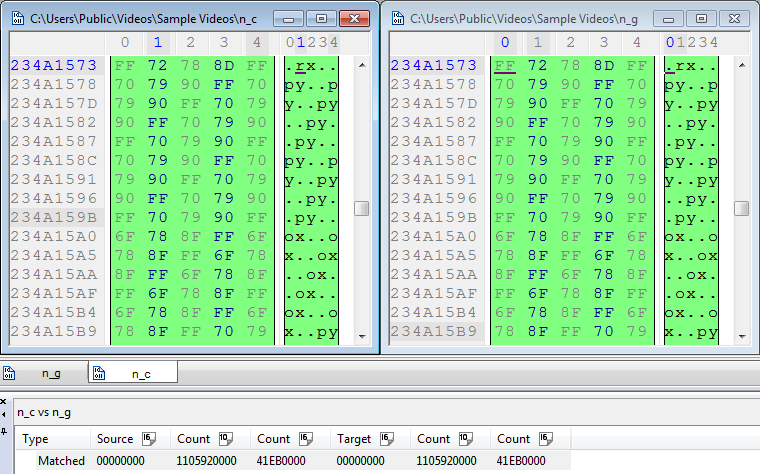
Task: Click address 234A1573 in n_c window
Action: (x=54, y=65)
